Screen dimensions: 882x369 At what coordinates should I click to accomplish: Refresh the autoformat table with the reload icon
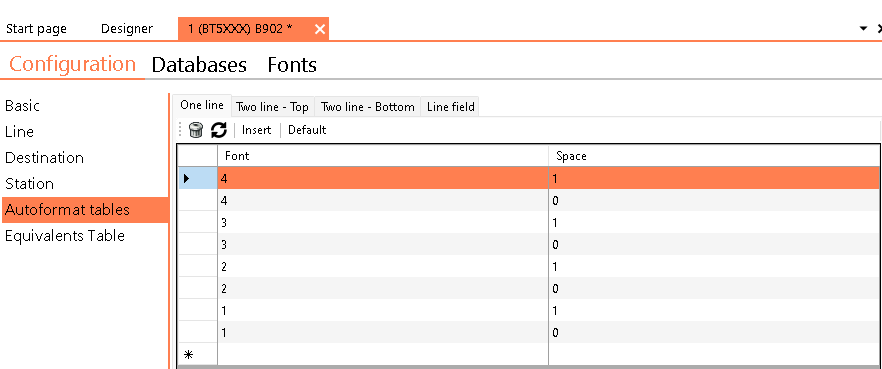click(219, 130)
